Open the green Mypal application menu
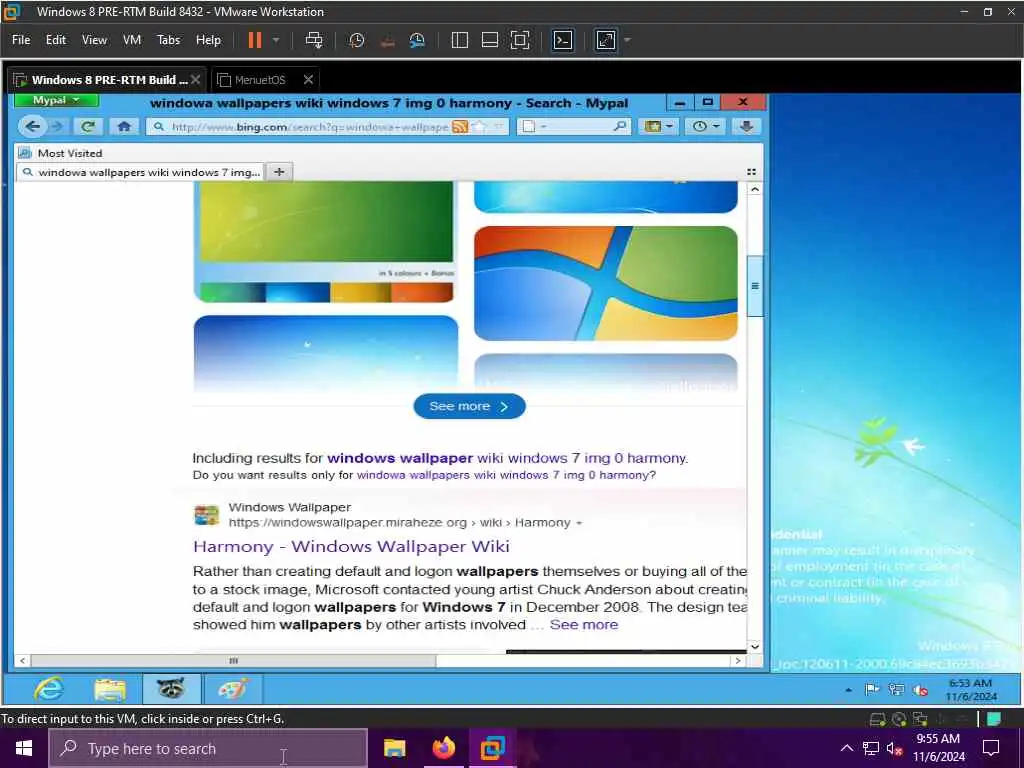This screenshot has height=768, width=1024. click(x=56, y=100)
